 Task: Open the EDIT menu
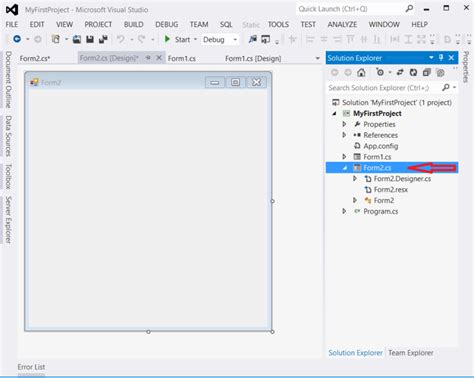[x=37, y=24]
